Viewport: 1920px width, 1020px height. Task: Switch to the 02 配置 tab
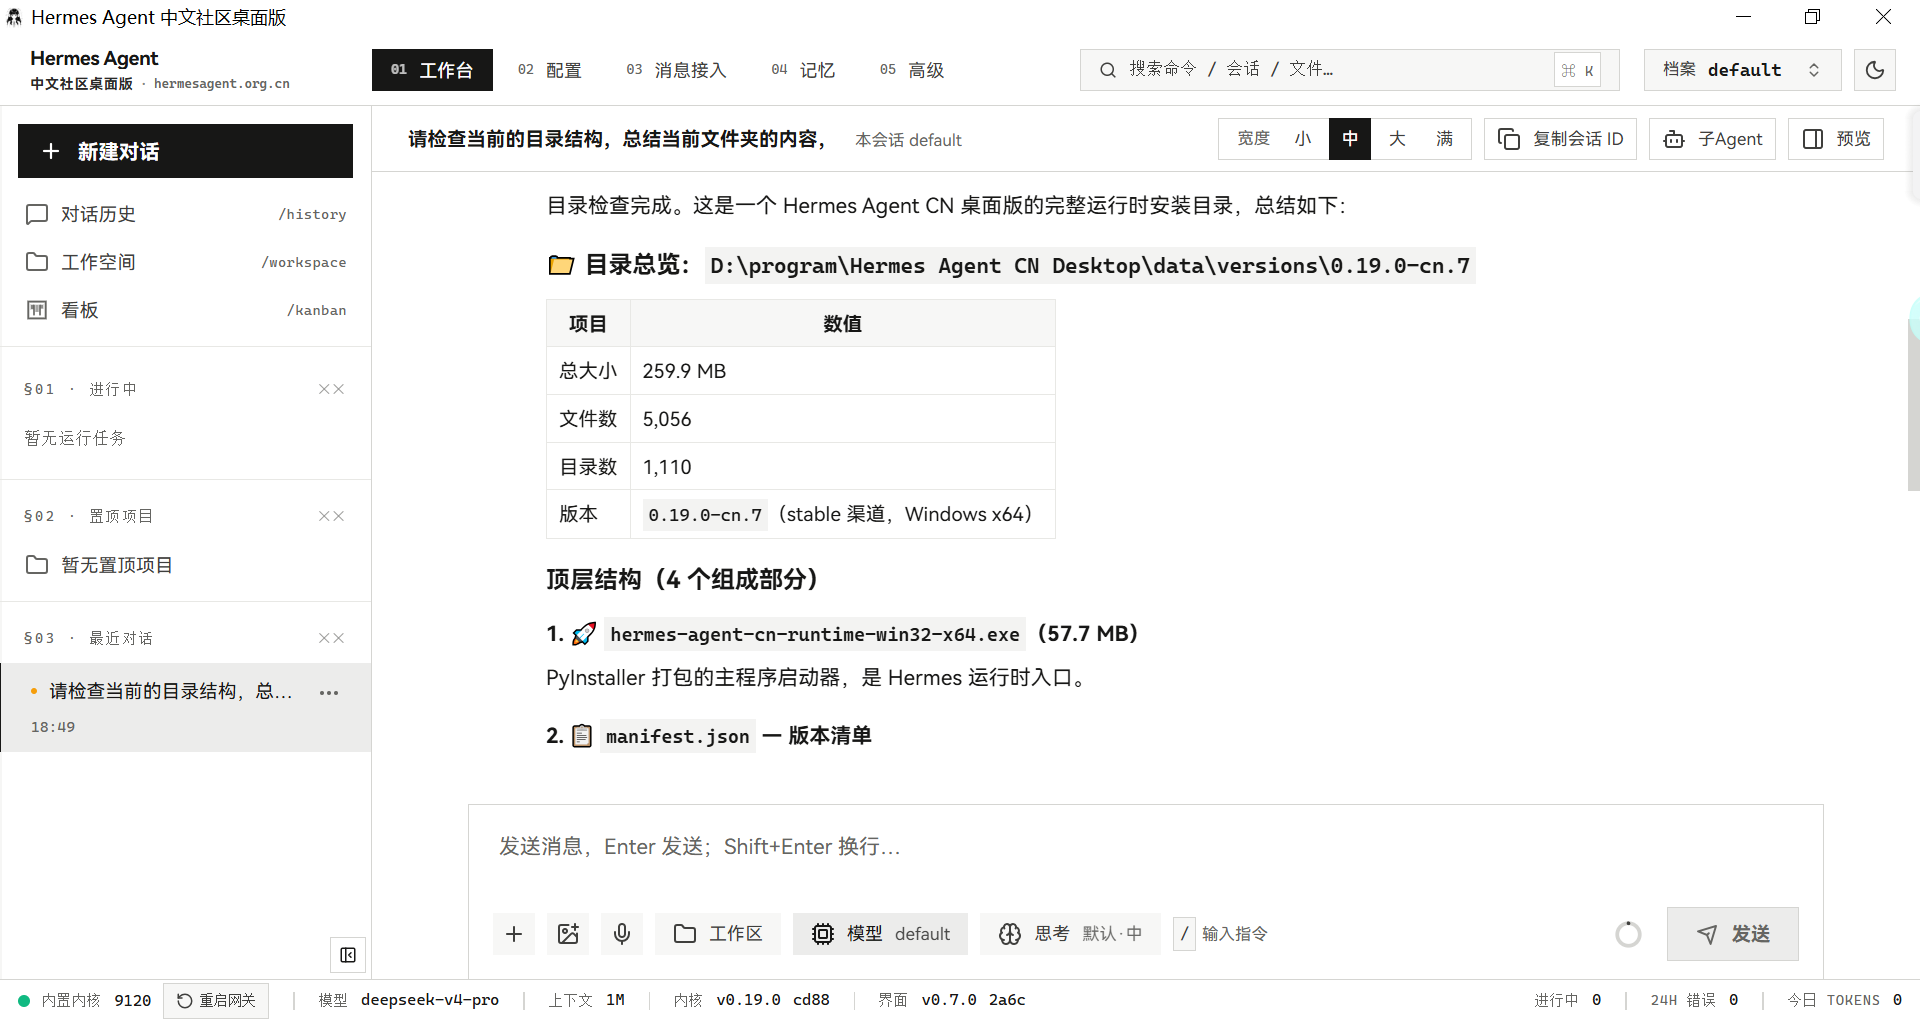pos(549,70)
